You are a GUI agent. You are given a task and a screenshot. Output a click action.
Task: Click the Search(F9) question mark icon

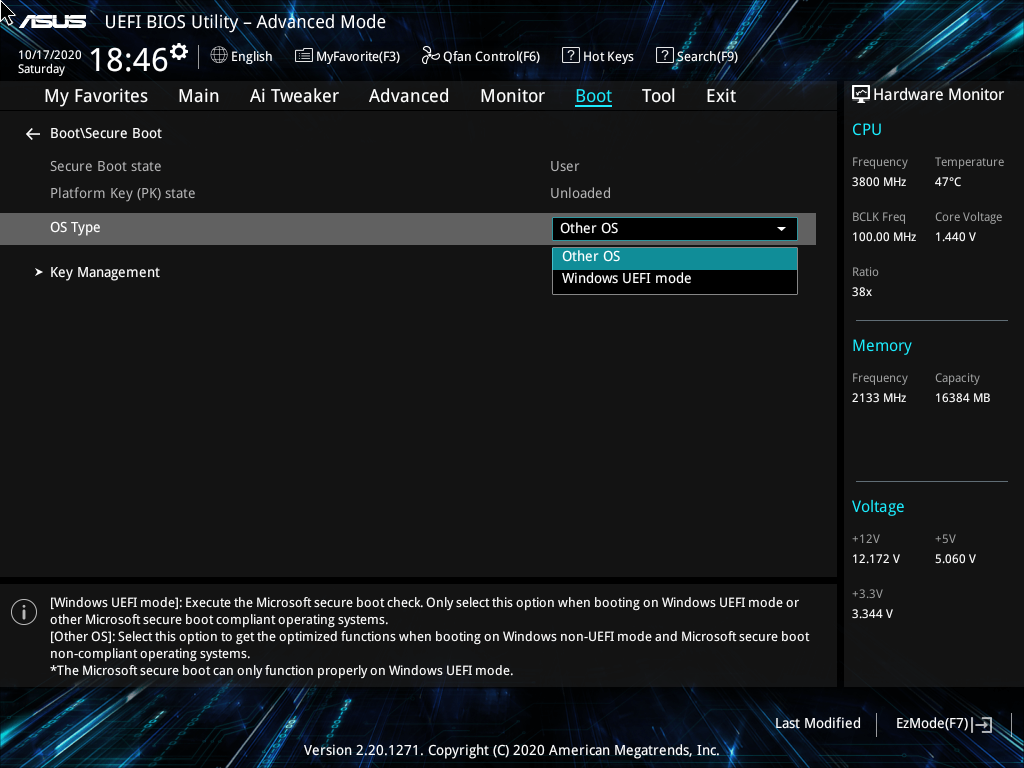point(664,56)
